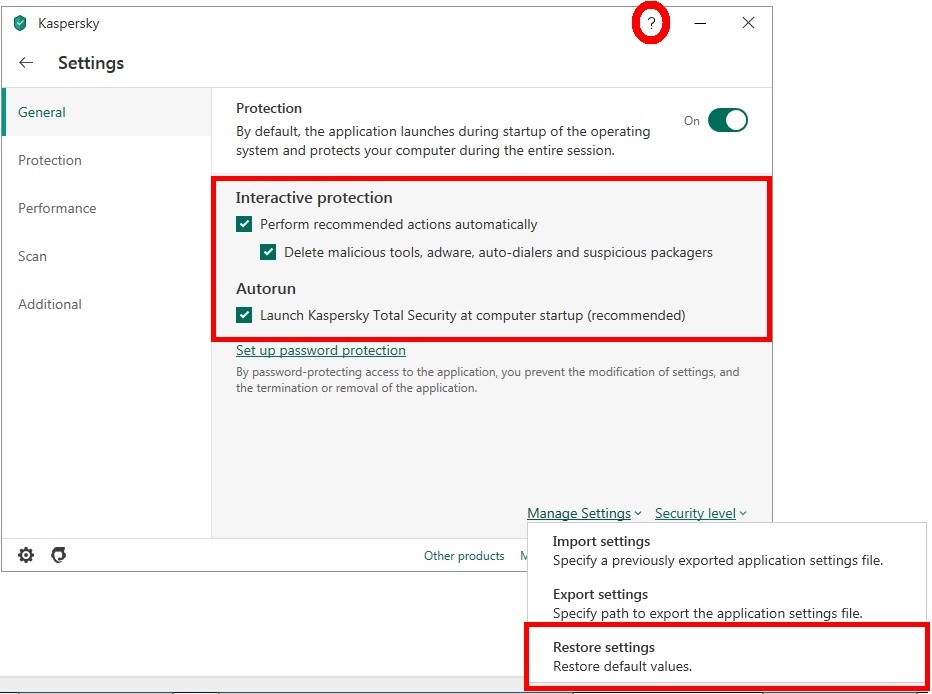Select the General settings tab
The width and height of the screenshot is (932, 694).
(x=106, y=112)
